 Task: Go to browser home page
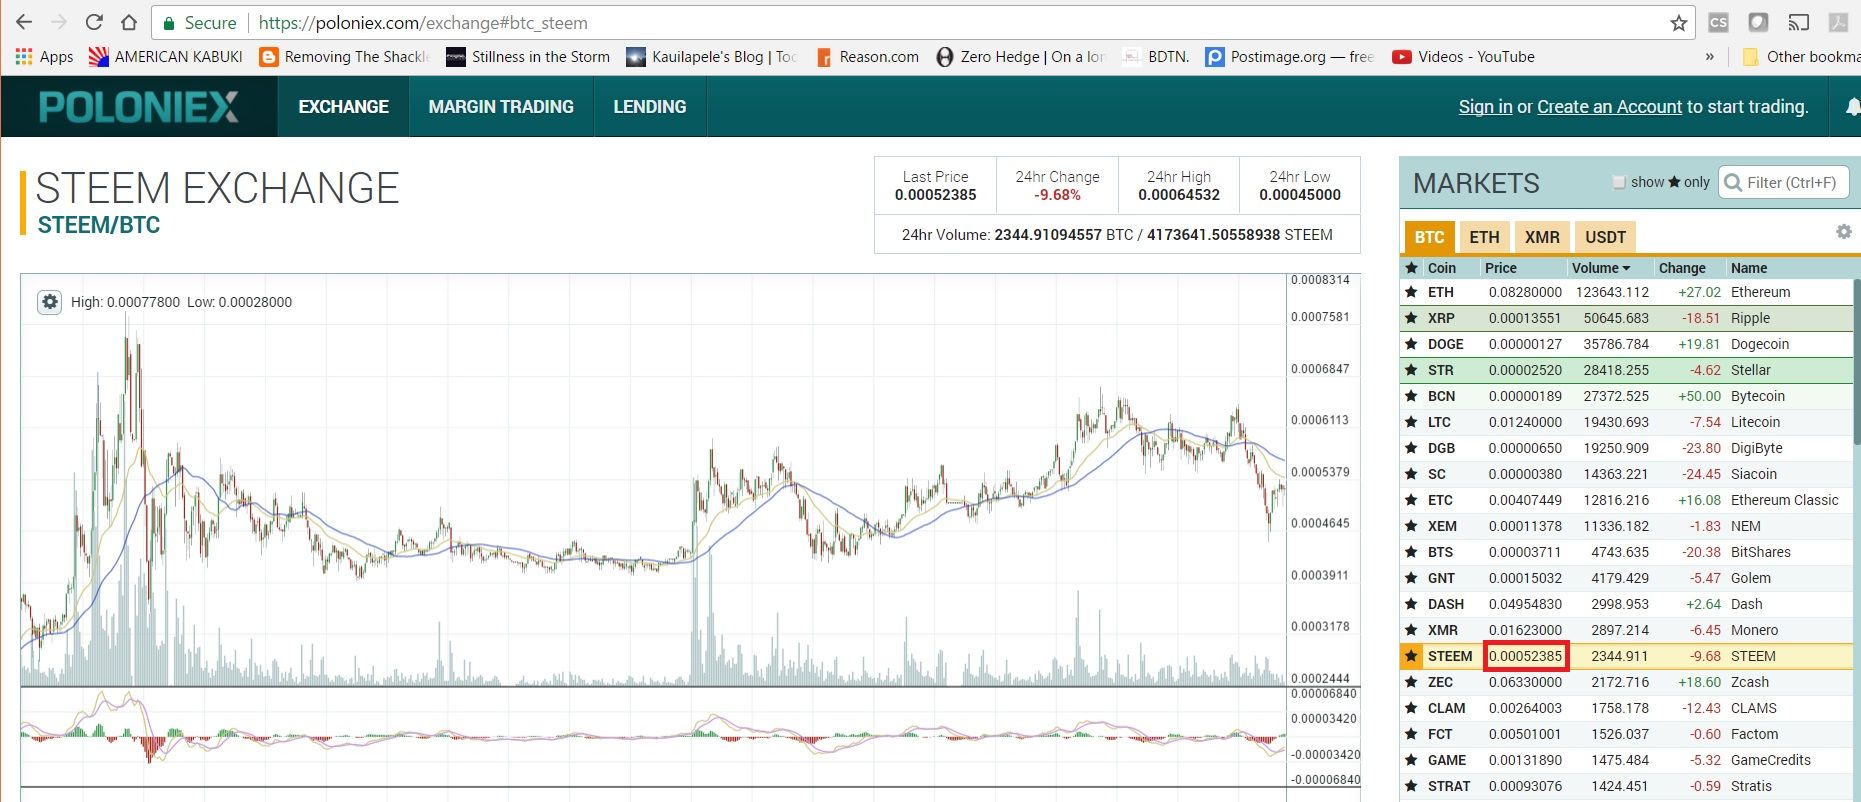(x=129, y=22)
